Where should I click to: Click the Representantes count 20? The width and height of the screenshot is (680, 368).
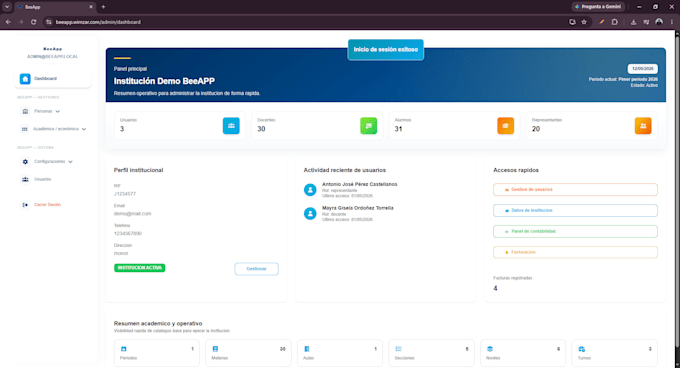536,129
